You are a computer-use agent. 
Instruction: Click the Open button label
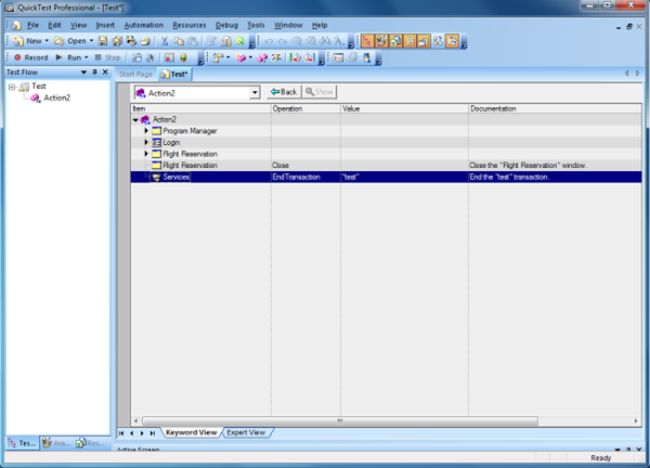tap(77, 41)
